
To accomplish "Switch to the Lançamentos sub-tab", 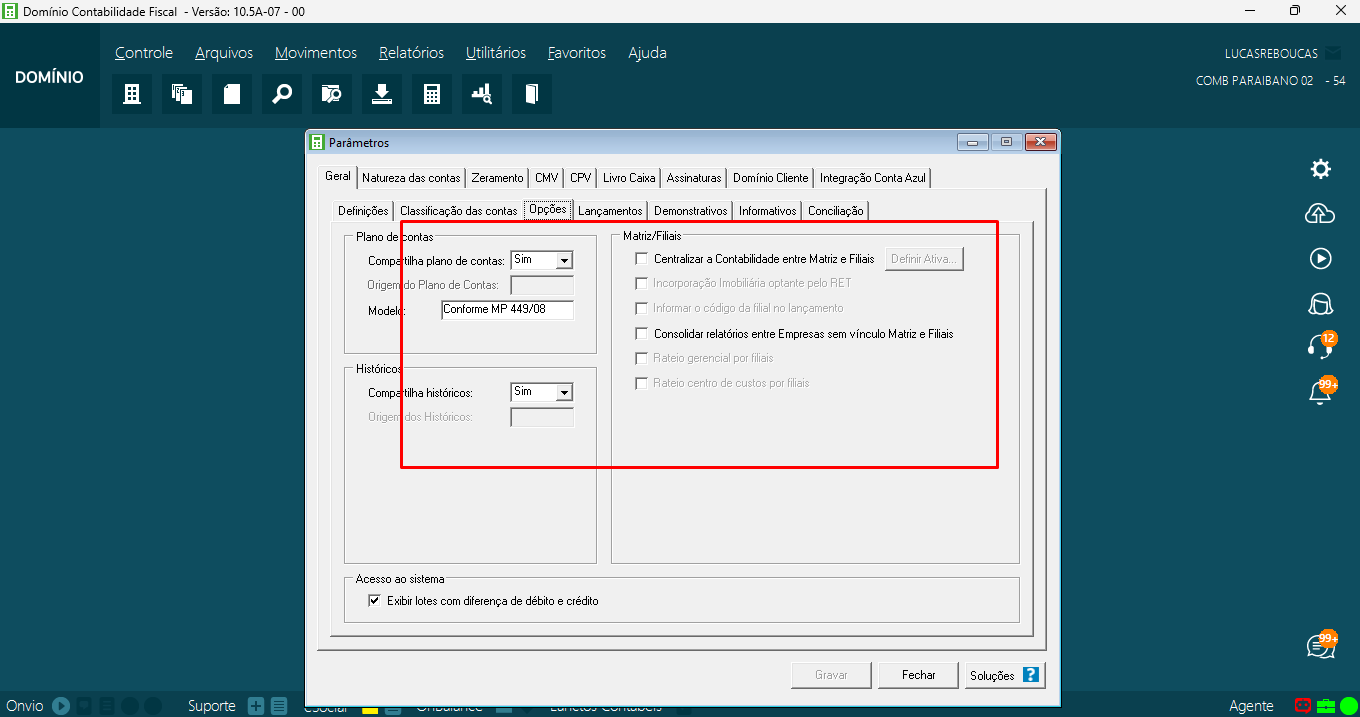I will [x=610, y=211].
